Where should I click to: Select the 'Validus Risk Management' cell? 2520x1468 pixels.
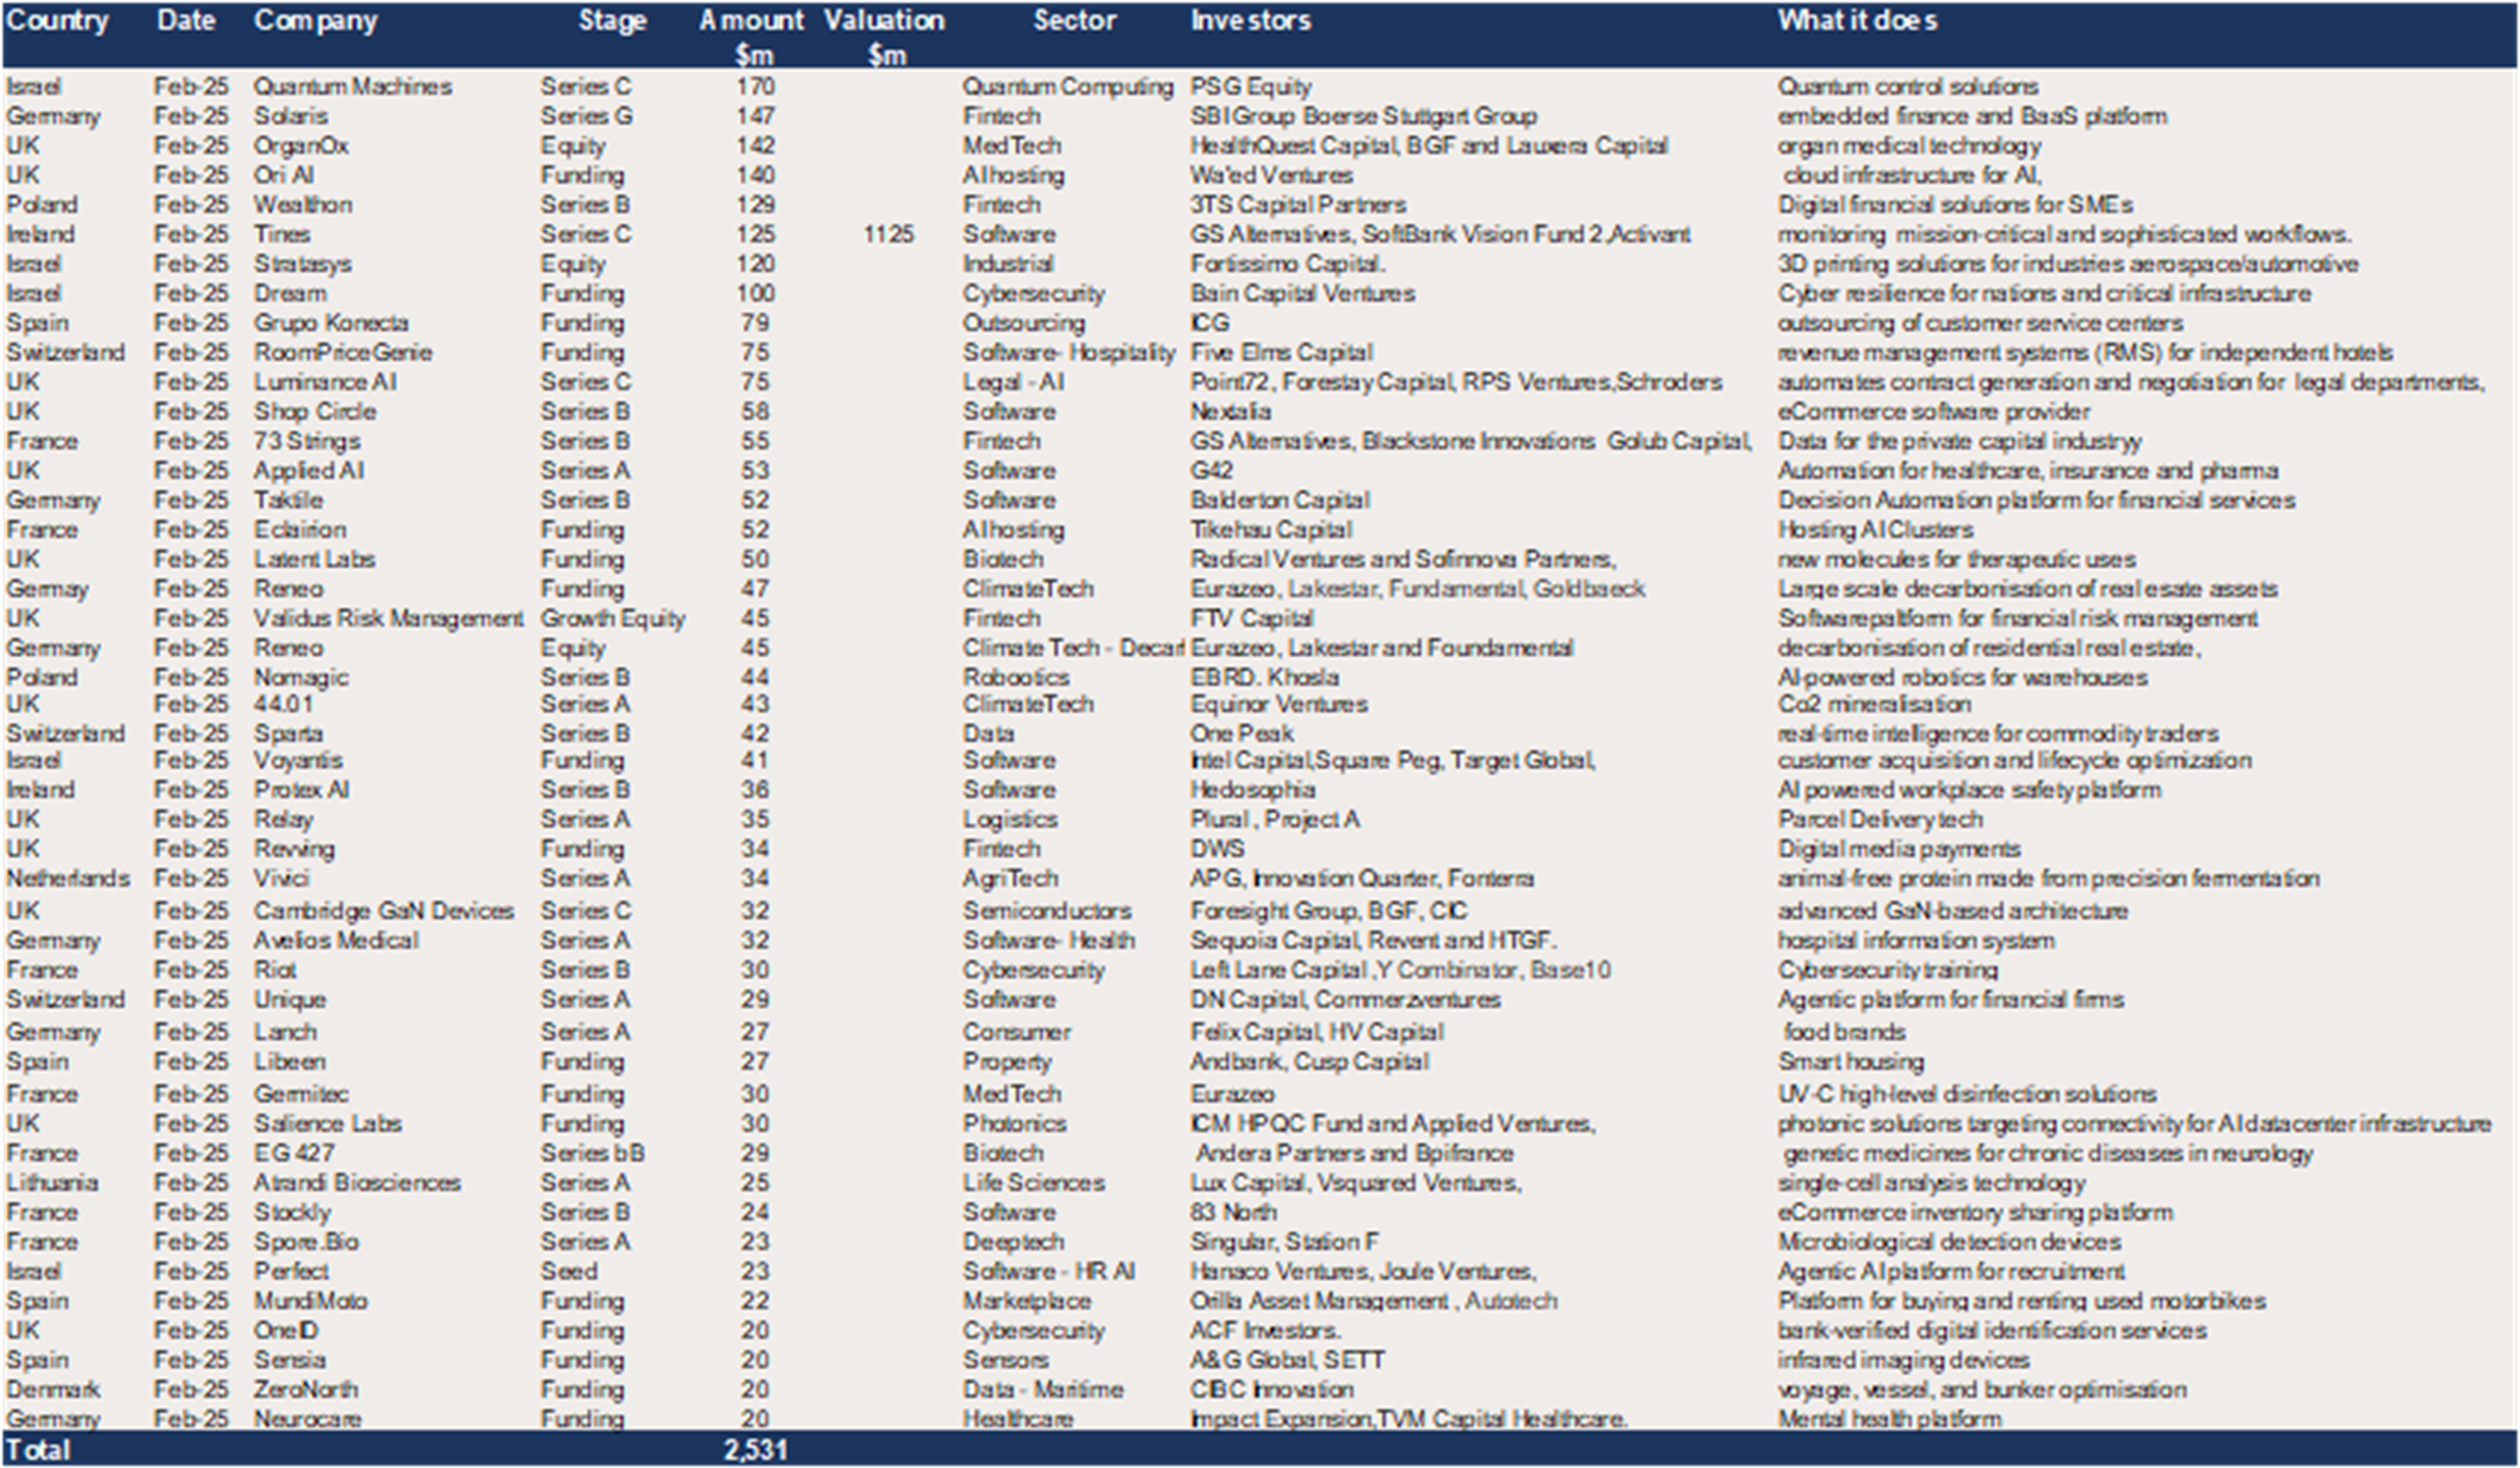(388, 619)
